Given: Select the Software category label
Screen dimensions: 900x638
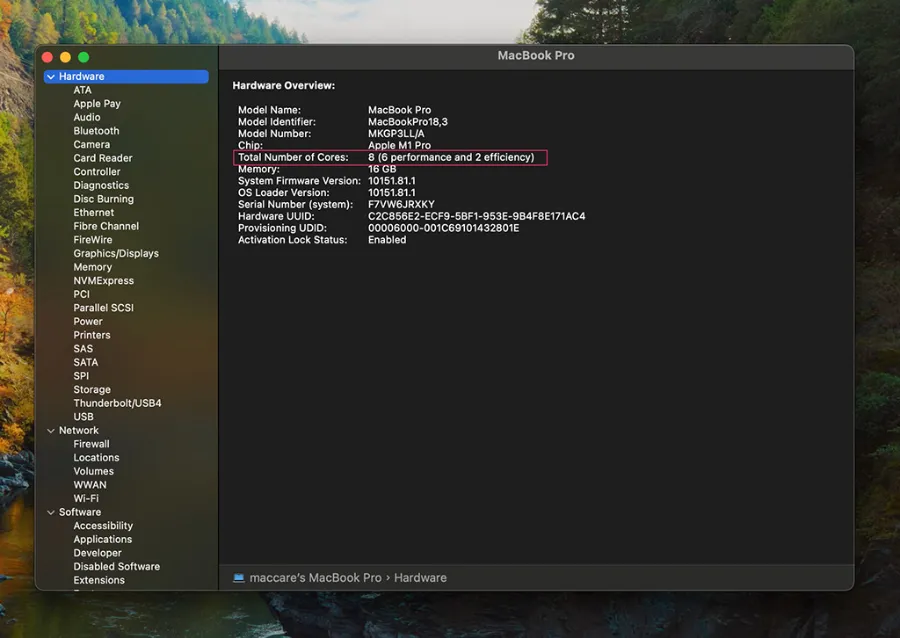Looking at the screenshot, I should click(80, 512).
